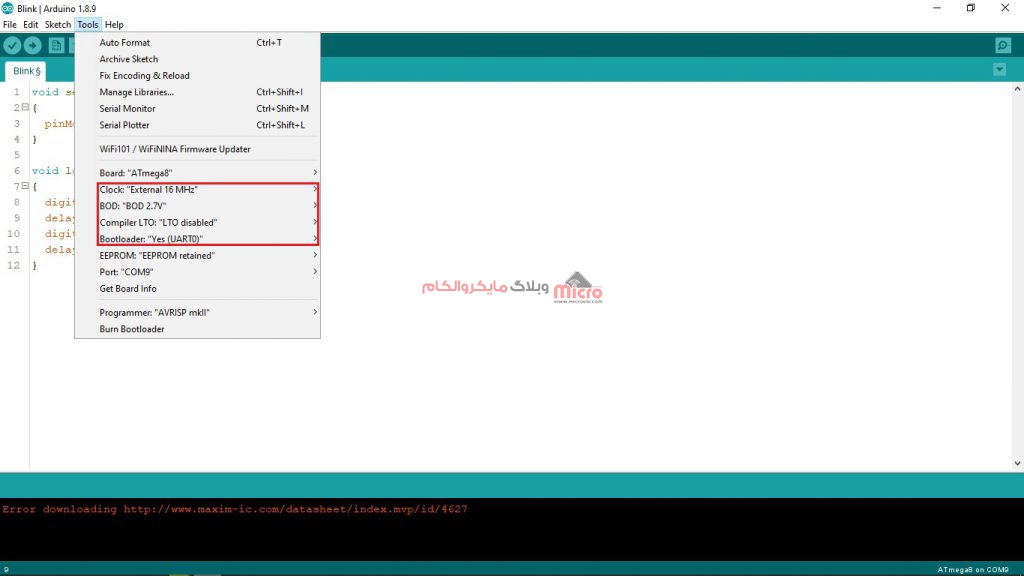Click the Verify checkmark toolbar icon
Image resolution: width=1024 pixels, height=576 pixels.
coord(12,45)
